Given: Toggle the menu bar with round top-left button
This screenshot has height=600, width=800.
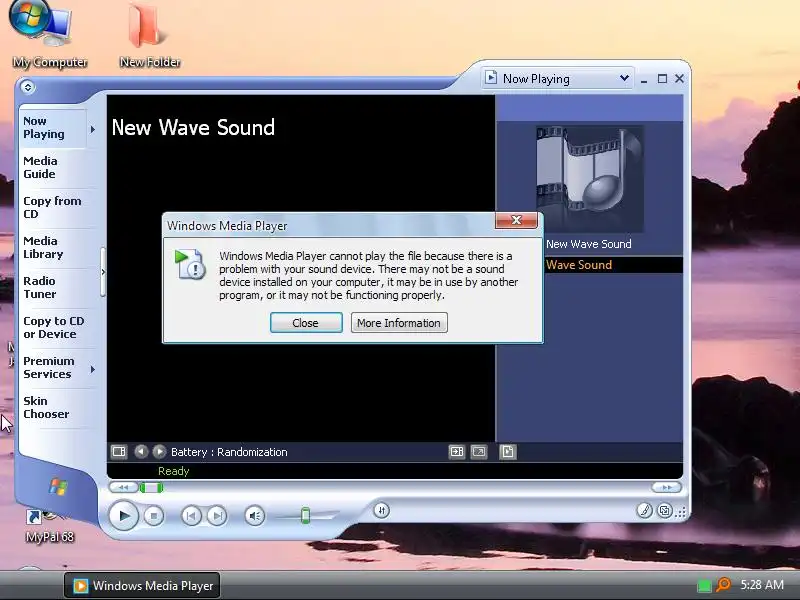Looking at the screenshot, I should [28, 87].
